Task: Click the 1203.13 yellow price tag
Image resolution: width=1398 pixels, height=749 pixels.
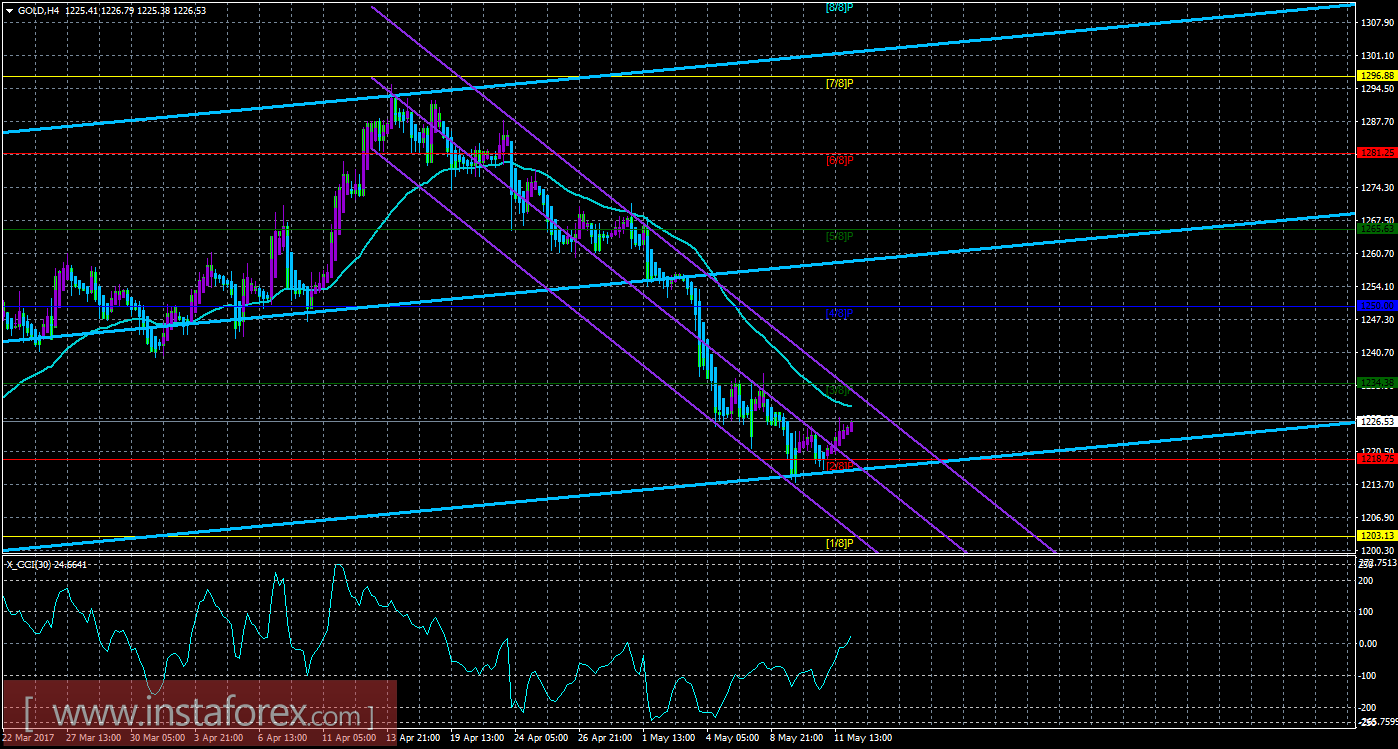Action: pos(1376,536)
